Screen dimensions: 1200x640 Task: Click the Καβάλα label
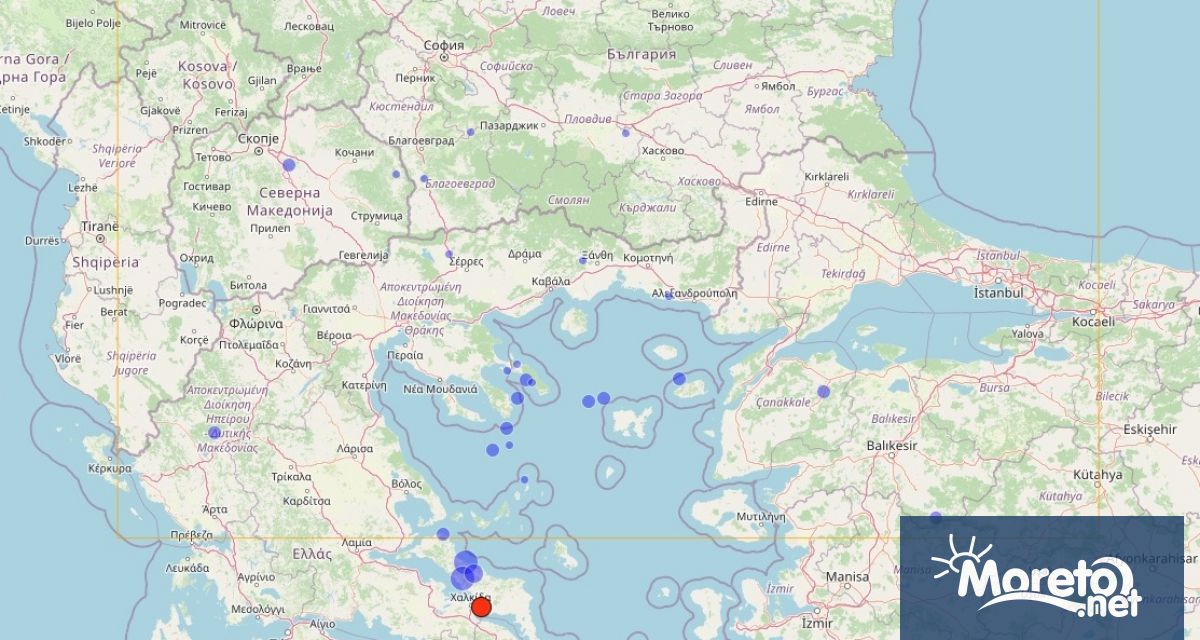(x=550, y=281)
